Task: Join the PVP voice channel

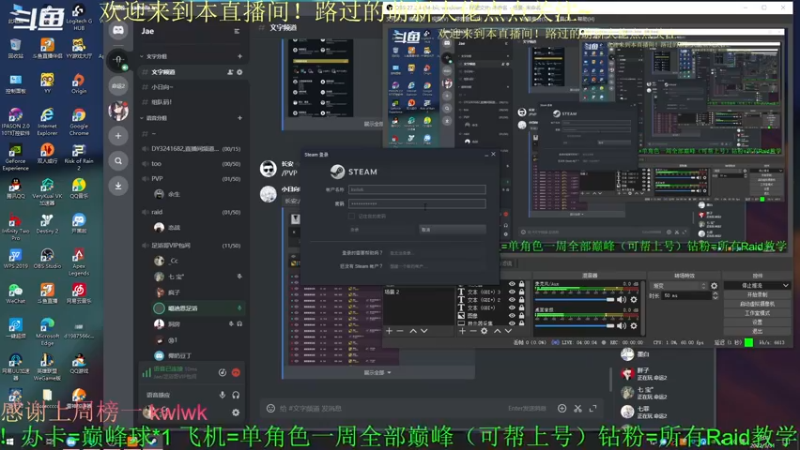Action: tap(192, 179)
